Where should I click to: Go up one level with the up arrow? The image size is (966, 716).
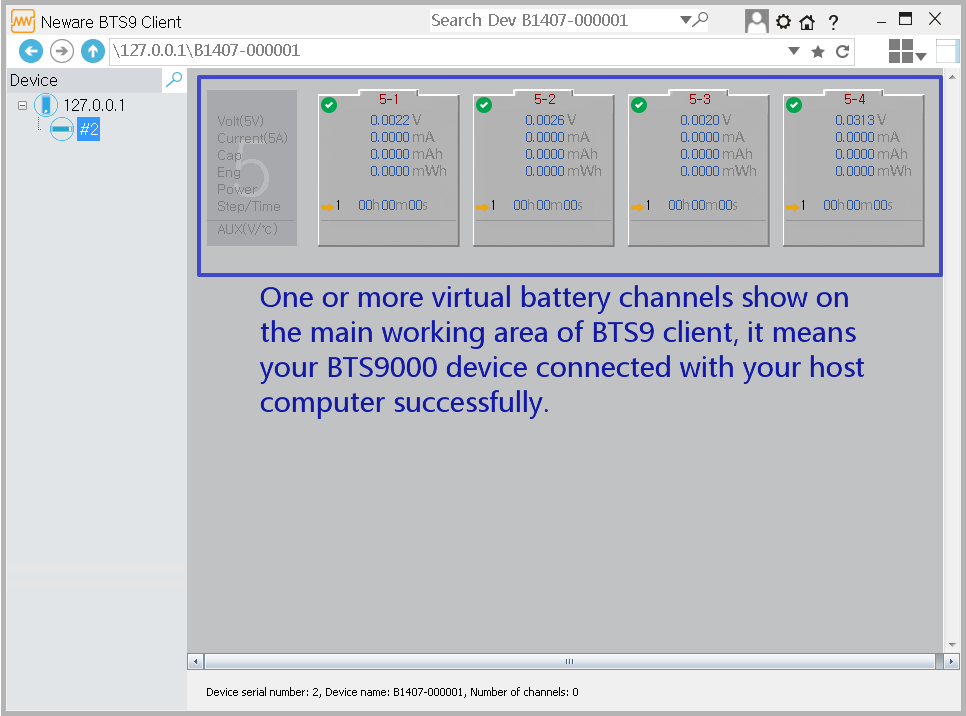(92, 51)
